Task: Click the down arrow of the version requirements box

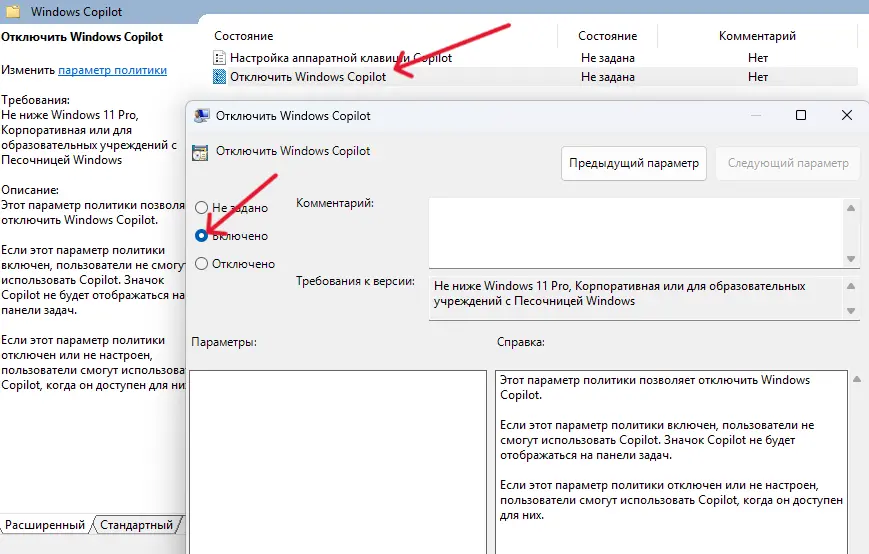Action: pyautogui.click(x=851, y=311)
